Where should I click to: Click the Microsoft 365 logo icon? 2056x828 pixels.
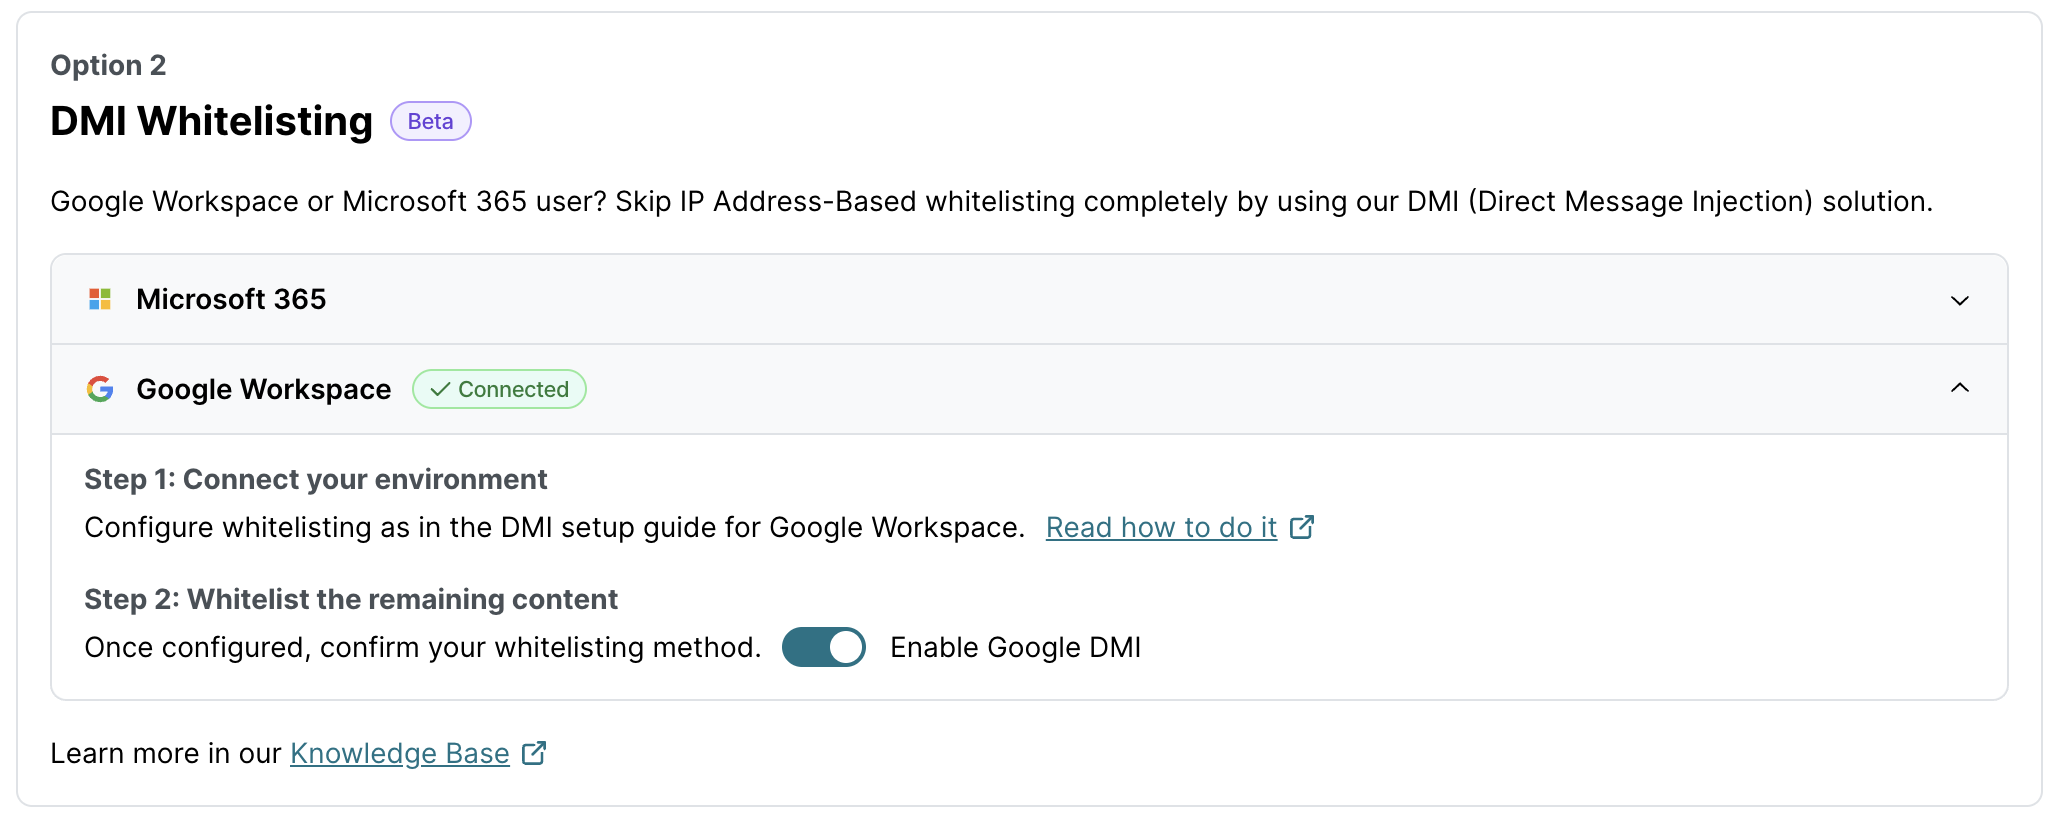(100, 299)
